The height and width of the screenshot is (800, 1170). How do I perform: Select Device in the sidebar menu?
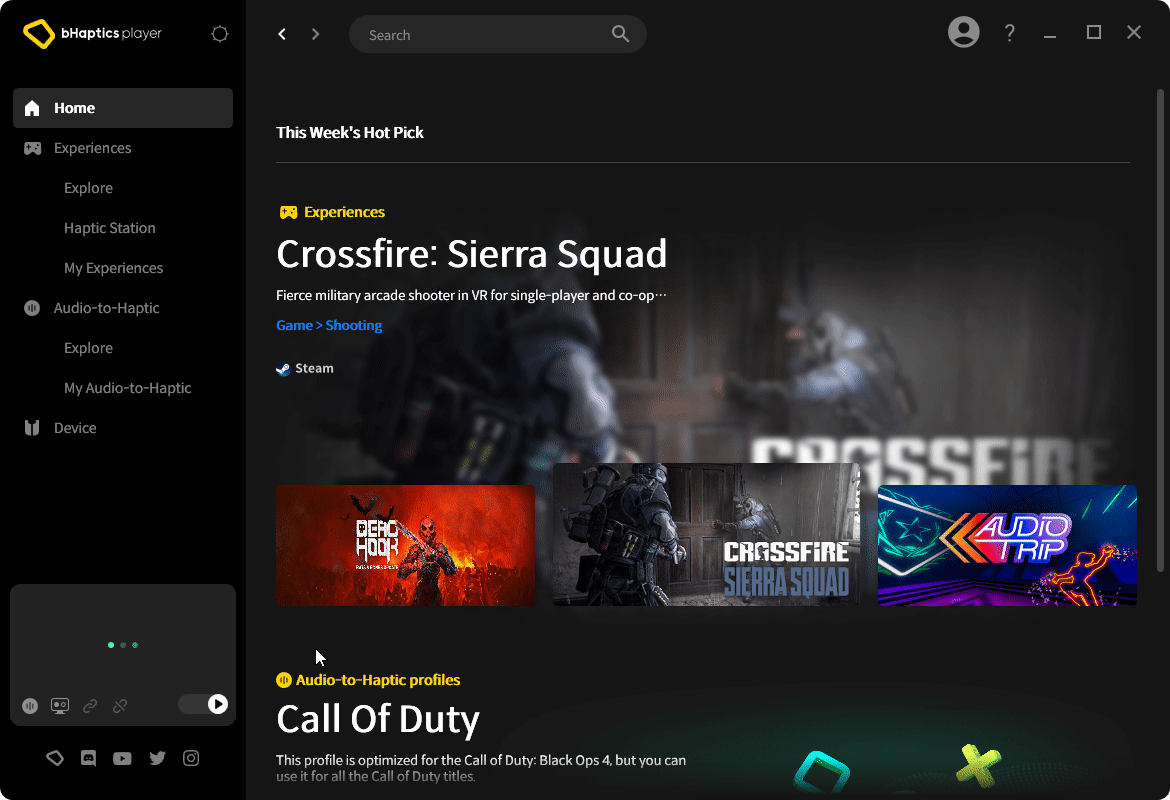point(75,428)
